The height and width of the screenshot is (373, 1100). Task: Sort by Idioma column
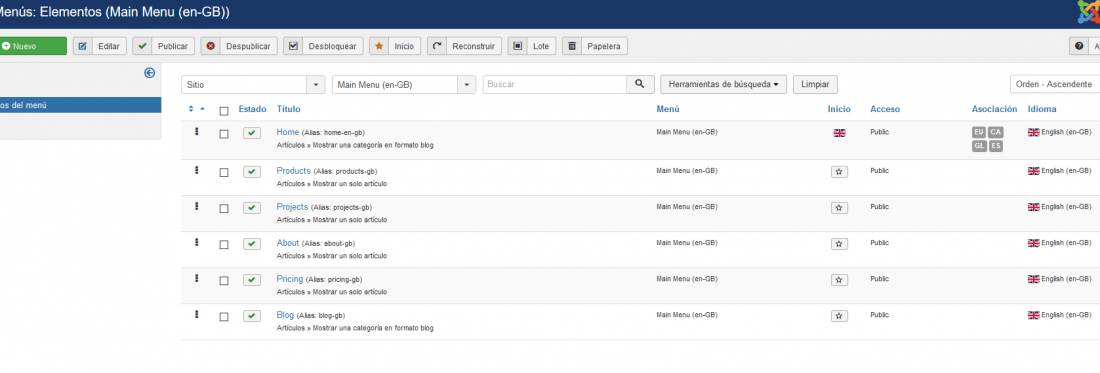click(1042, 109)
